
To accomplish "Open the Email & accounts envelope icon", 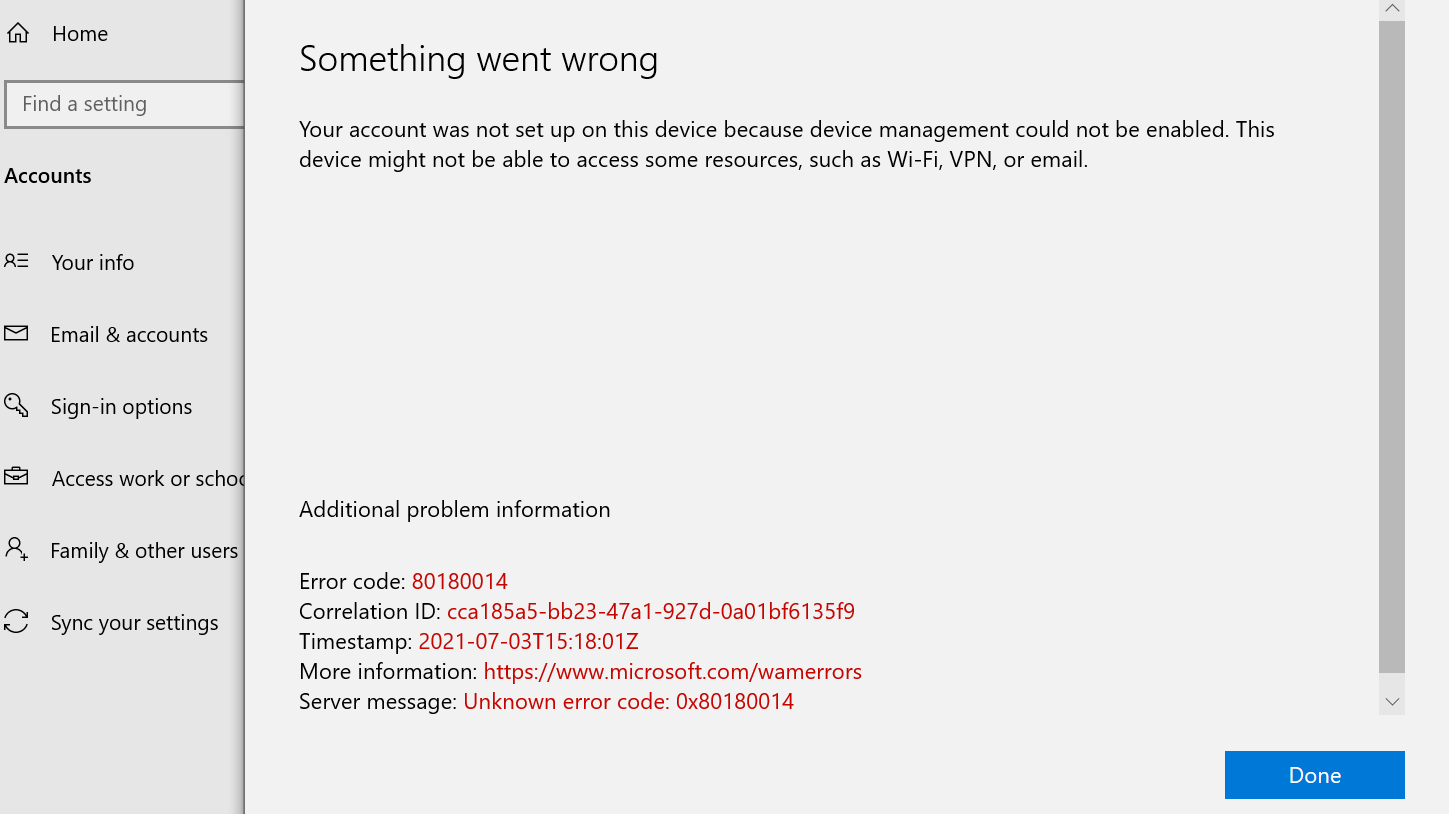I will click(x=16, y=334).
